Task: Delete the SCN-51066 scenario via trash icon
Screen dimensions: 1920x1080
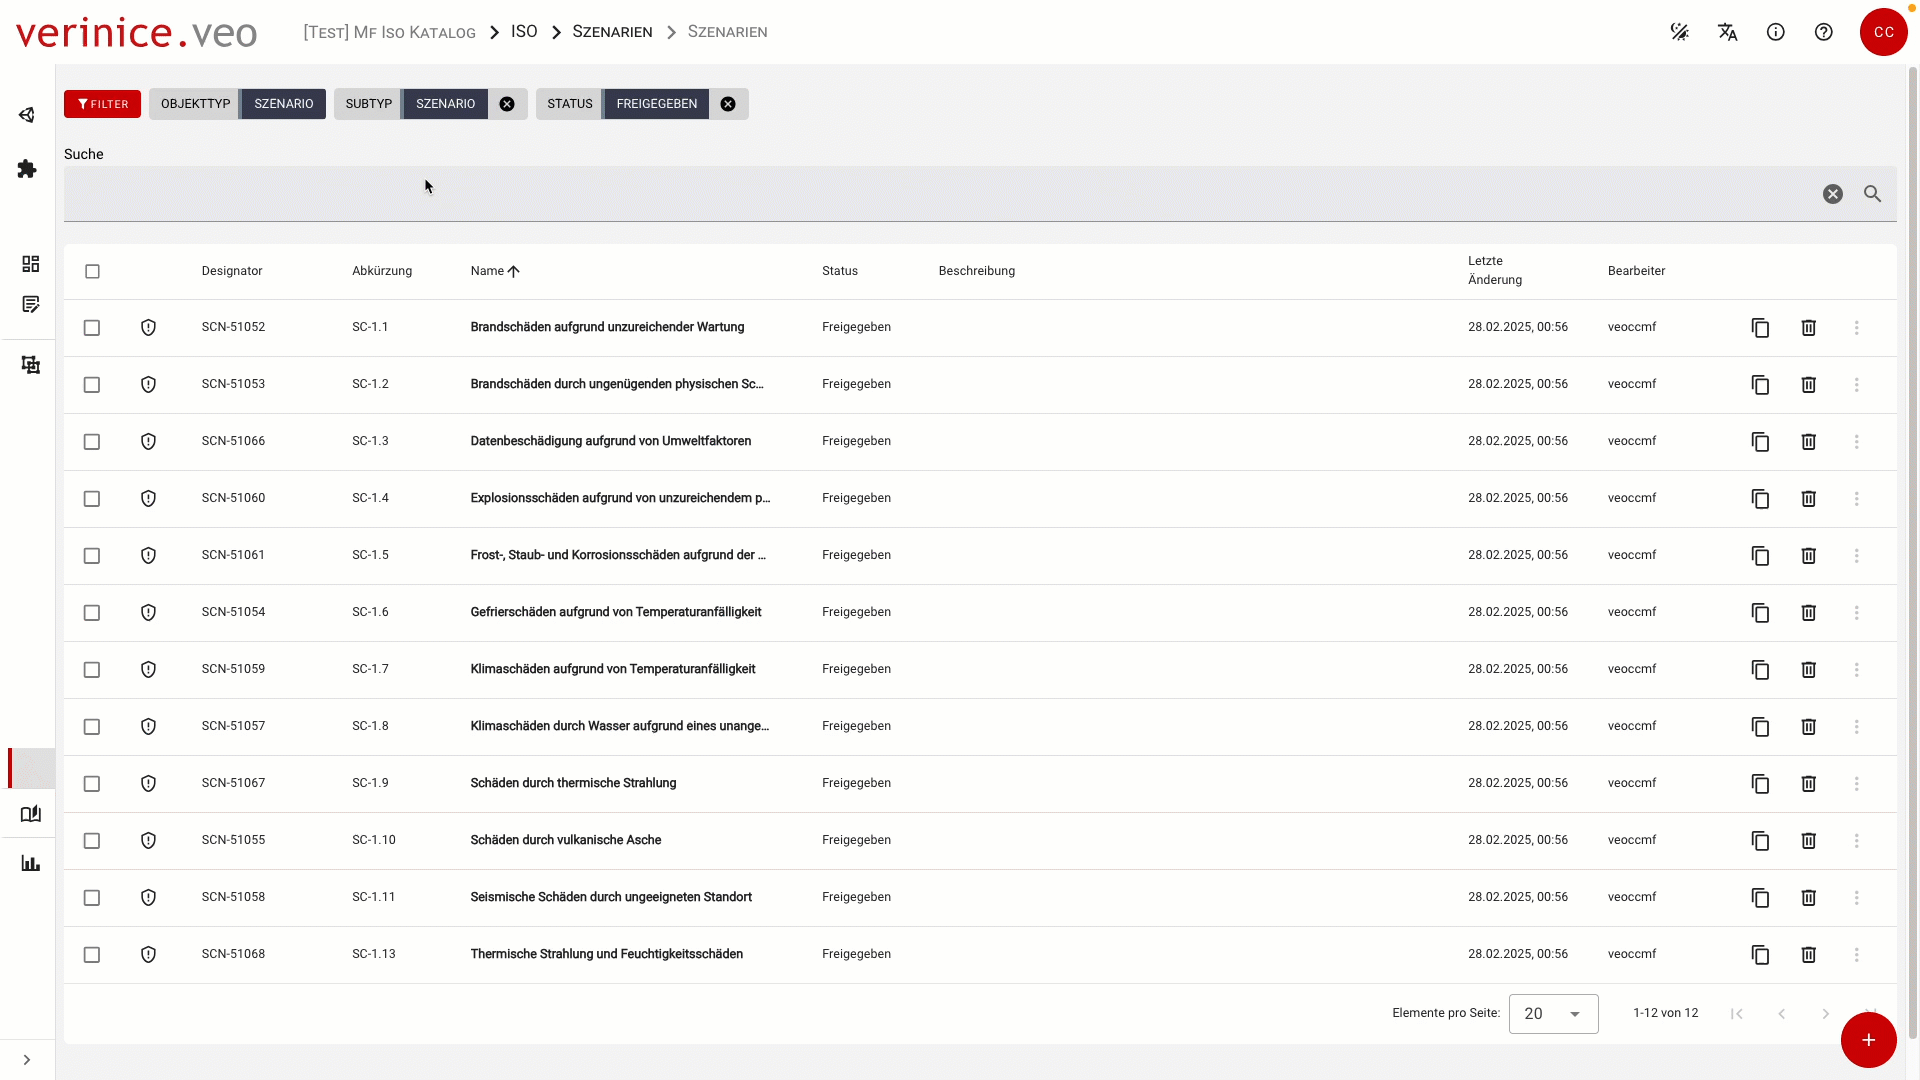Action: coord(1808,442)
